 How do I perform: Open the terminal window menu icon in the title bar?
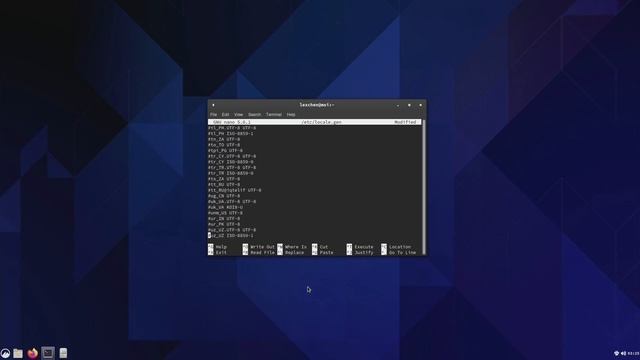[x=213, y=105]
